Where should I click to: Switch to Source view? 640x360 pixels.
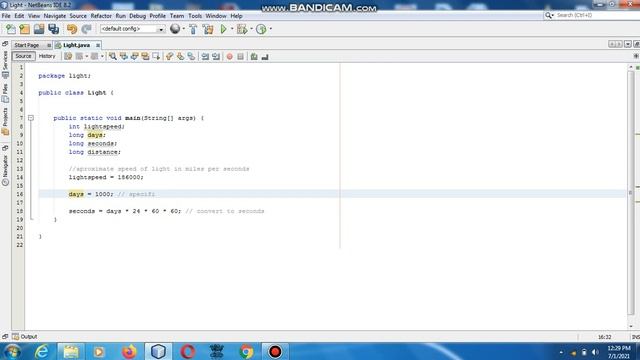23,56
